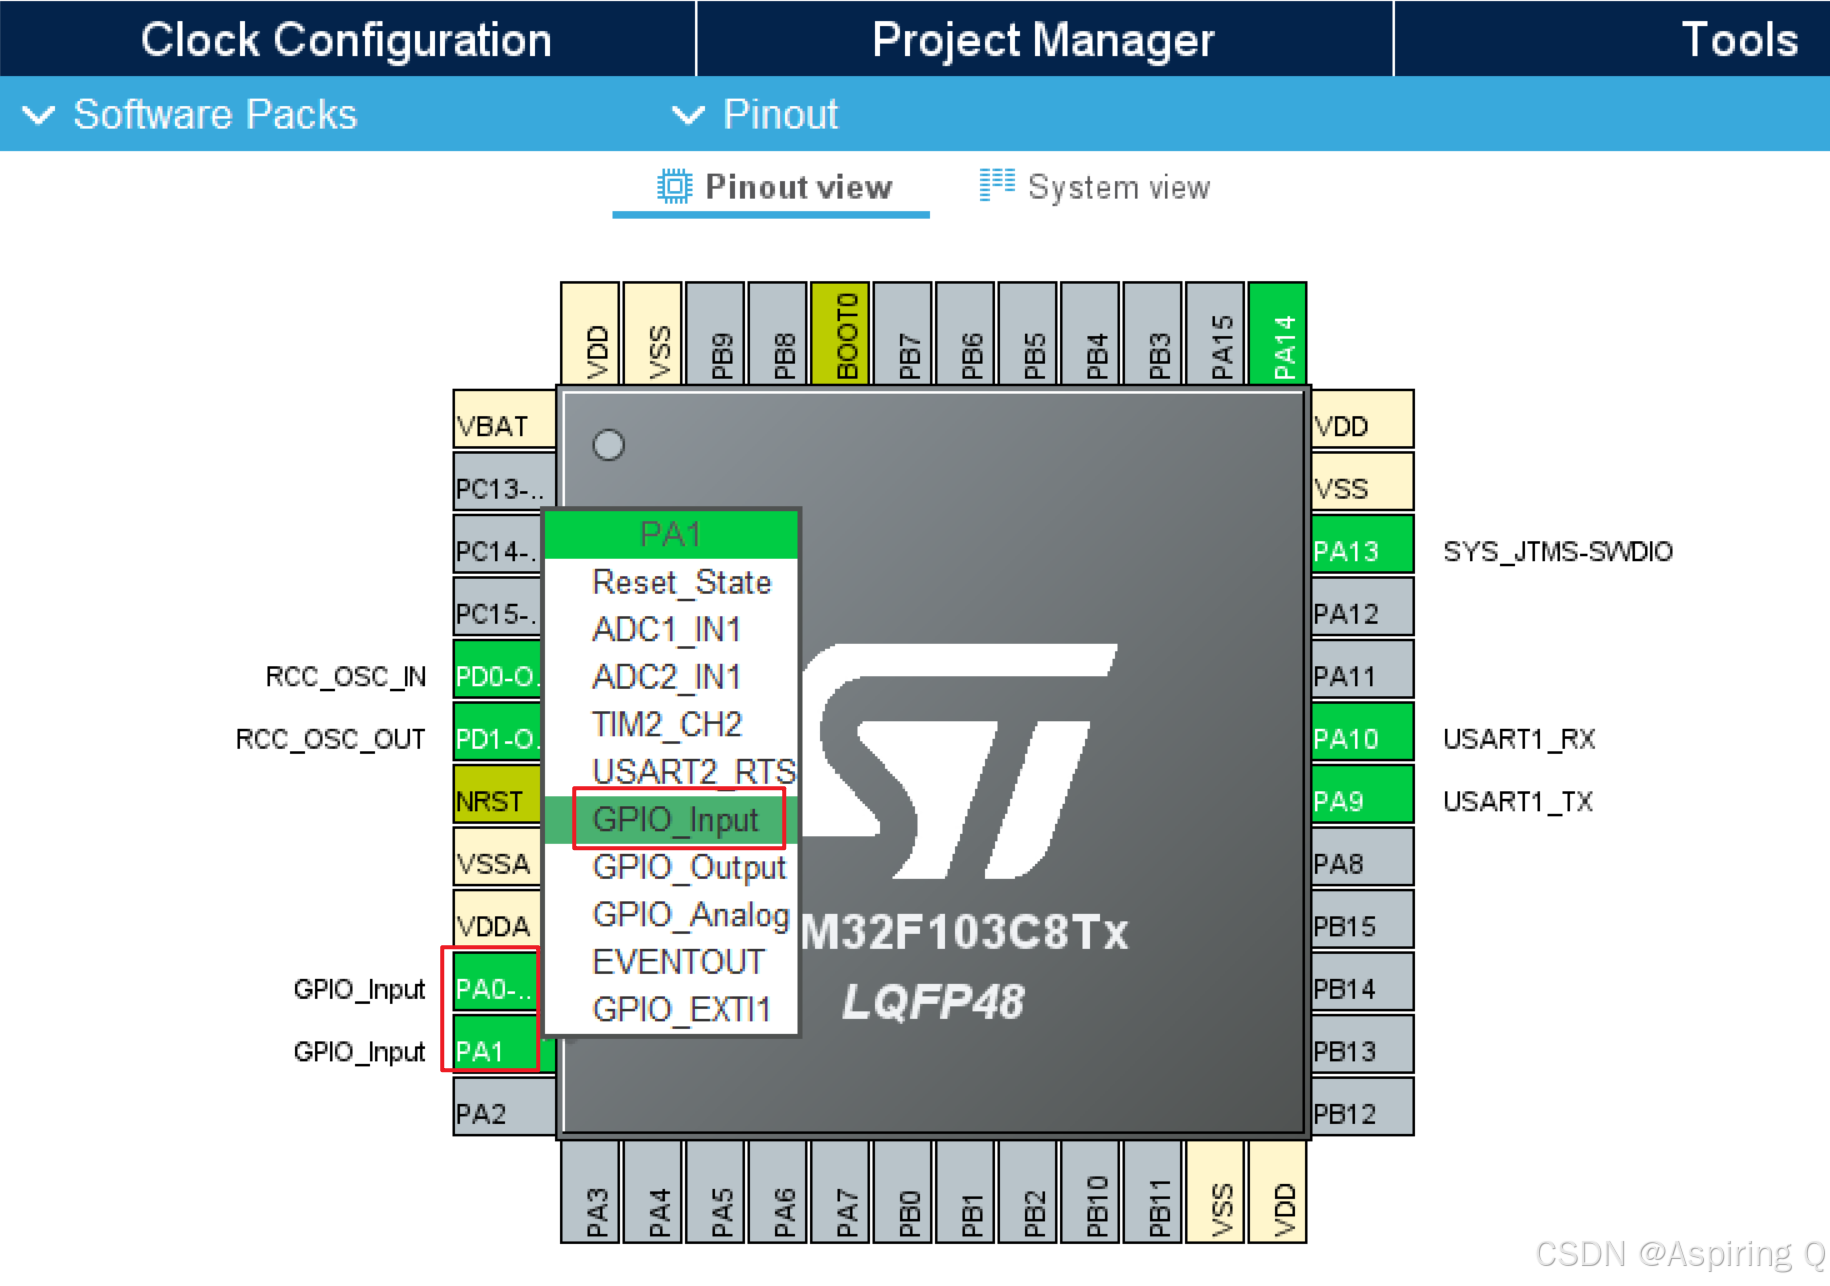The width and height of the screenshot is (1830, 1286).
Task: Click the USART1_RX label
Action: click(x=1518, y=739)
